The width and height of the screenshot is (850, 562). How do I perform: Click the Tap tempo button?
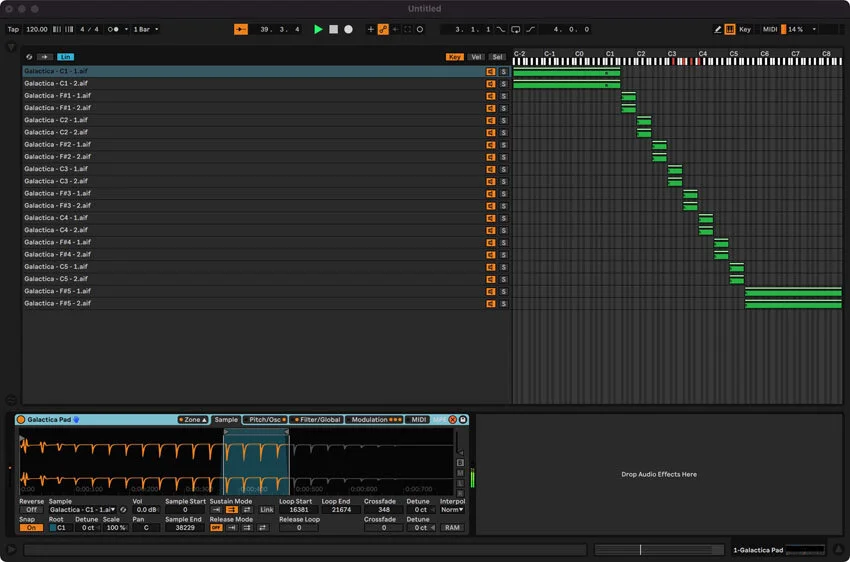13,29
